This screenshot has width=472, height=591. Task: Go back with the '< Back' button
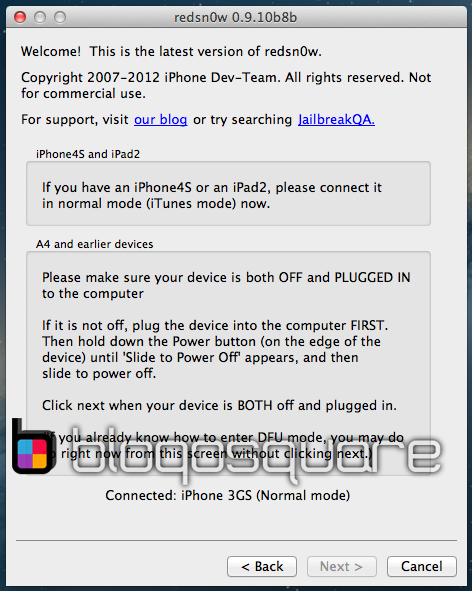[262, 566]
